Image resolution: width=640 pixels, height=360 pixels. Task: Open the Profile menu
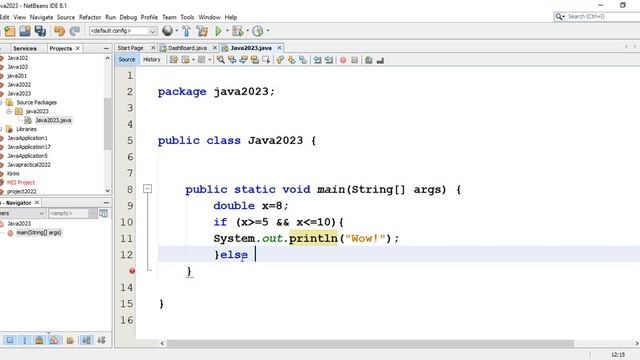pos(149,17)
